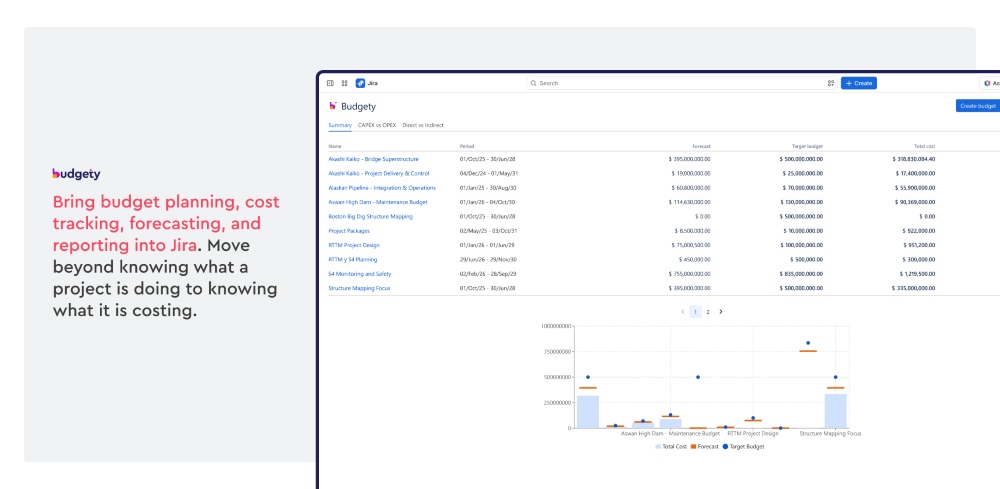Open Alaskan Pipeline - Integration & Operations
Viewport: 1000px width, 489px height.
coord(382,188)
